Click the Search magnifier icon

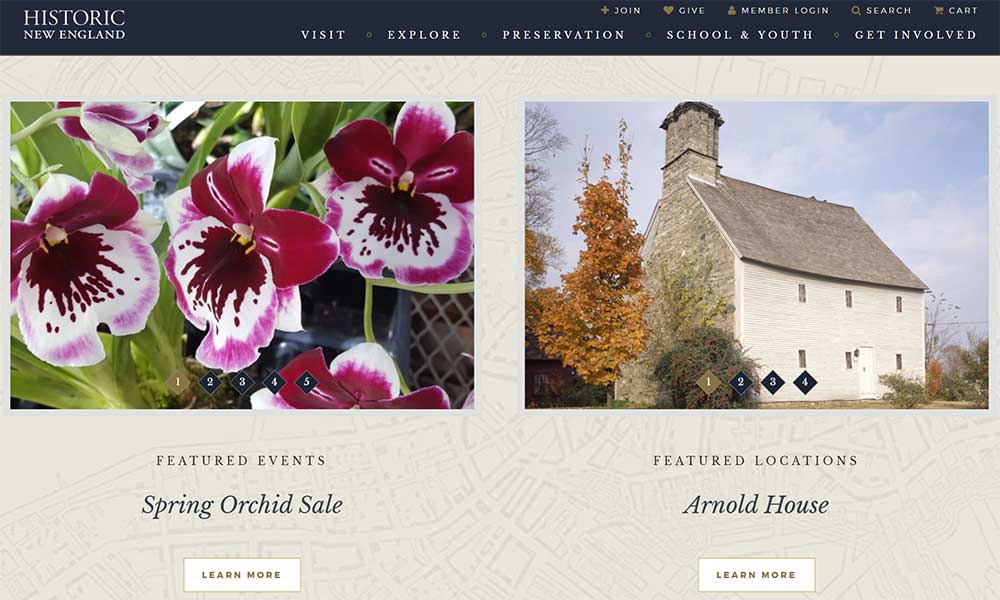click(856, 10)
